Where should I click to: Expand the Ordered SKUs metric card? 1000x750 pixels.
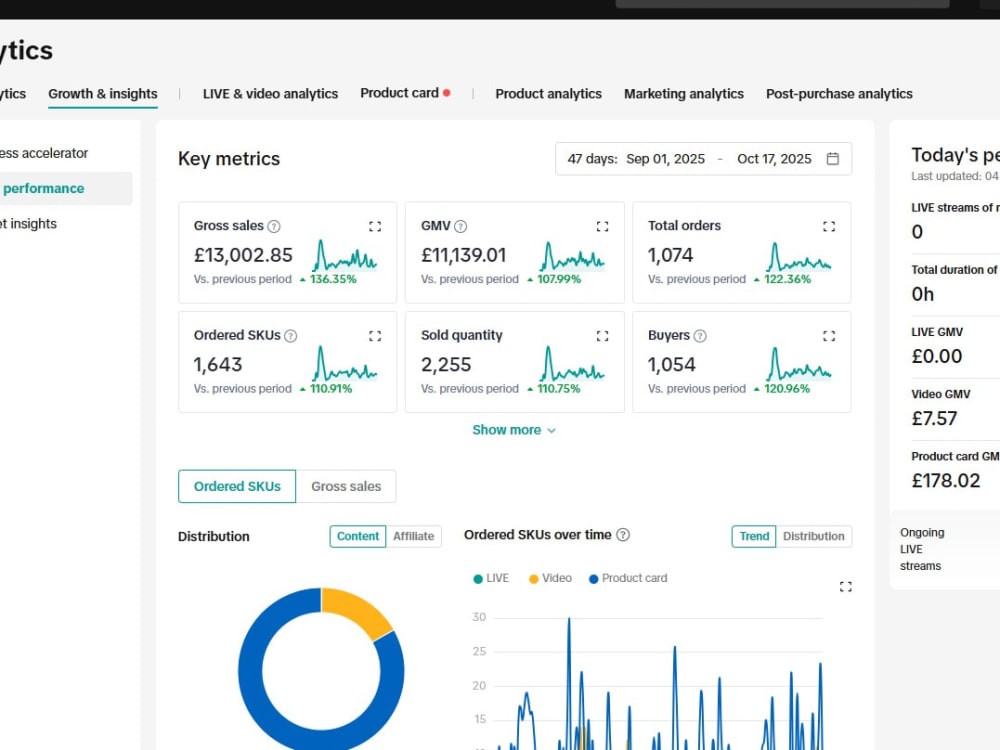pos(375,336)
